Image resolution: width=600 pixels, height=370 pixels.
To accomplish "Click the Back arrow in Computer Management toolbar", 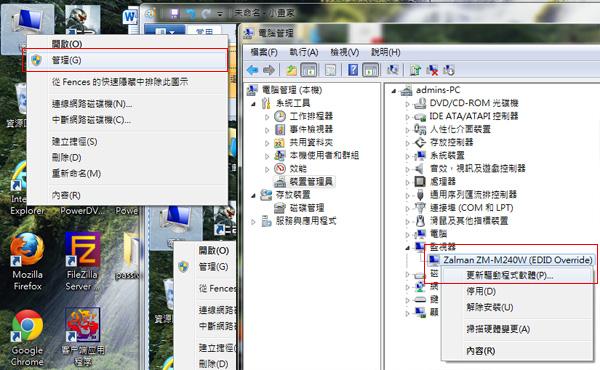I will pyautogui.click(x=253, y=70).
